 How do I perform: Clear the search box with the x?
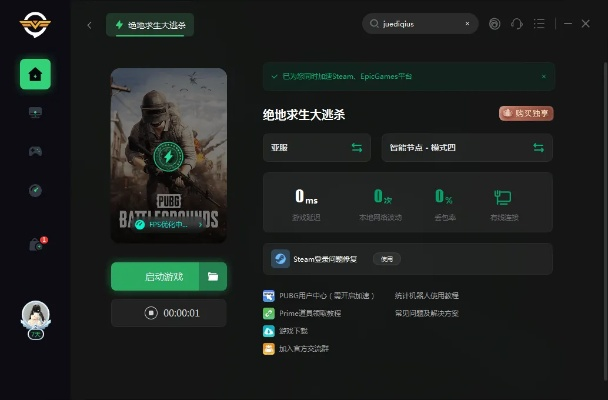point(467,24)
